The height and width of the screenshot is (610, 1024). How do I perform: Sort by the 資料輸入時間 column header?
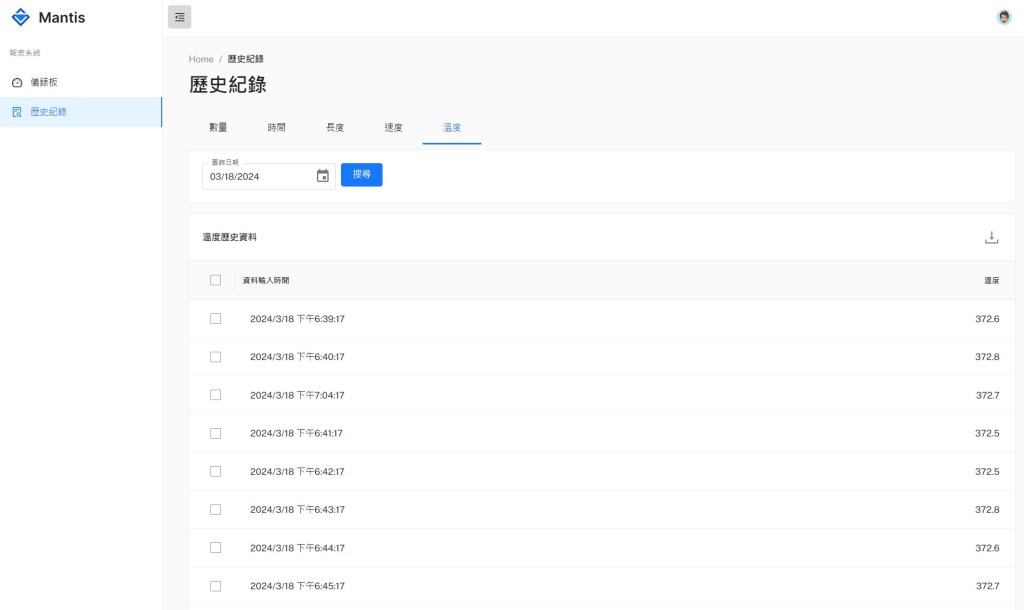pos(272,281)
